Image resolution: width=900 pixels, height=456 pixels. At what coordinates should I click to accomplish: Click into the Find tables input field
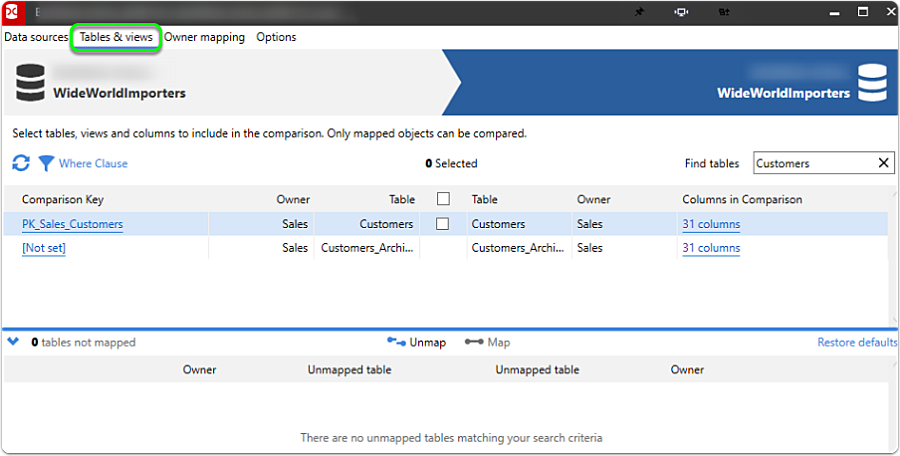pyautogui.click(x=810, y=163)
